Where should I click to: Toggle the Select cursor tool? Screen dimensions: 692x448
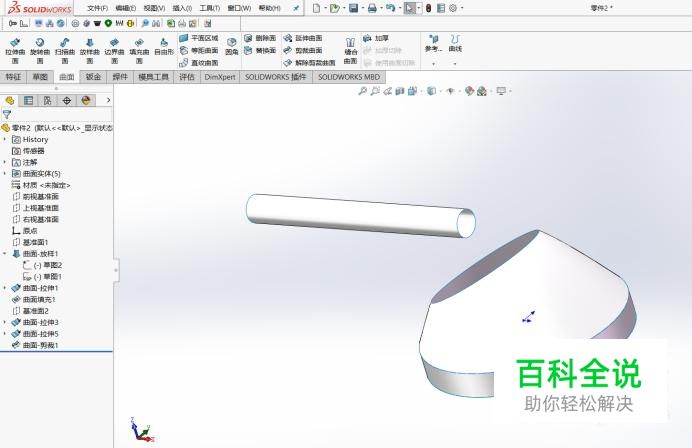pyautogui.click(x=410, y=8)
